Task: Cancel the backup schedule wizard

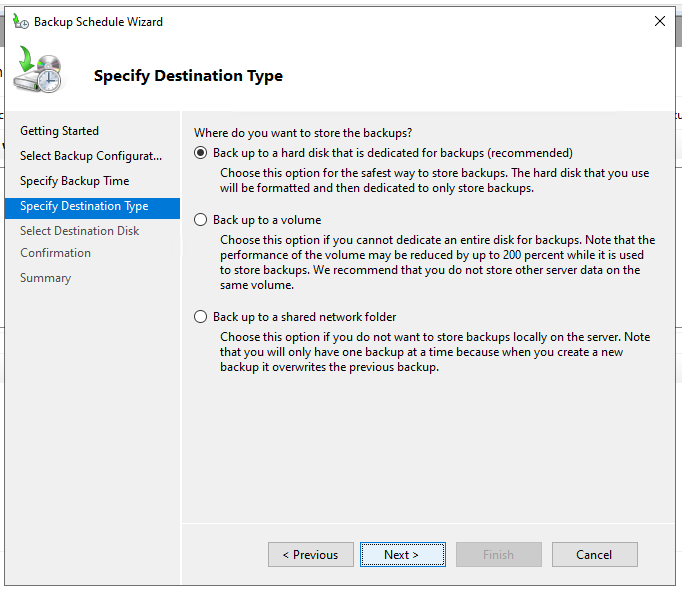Action: [x=594, y=555]
